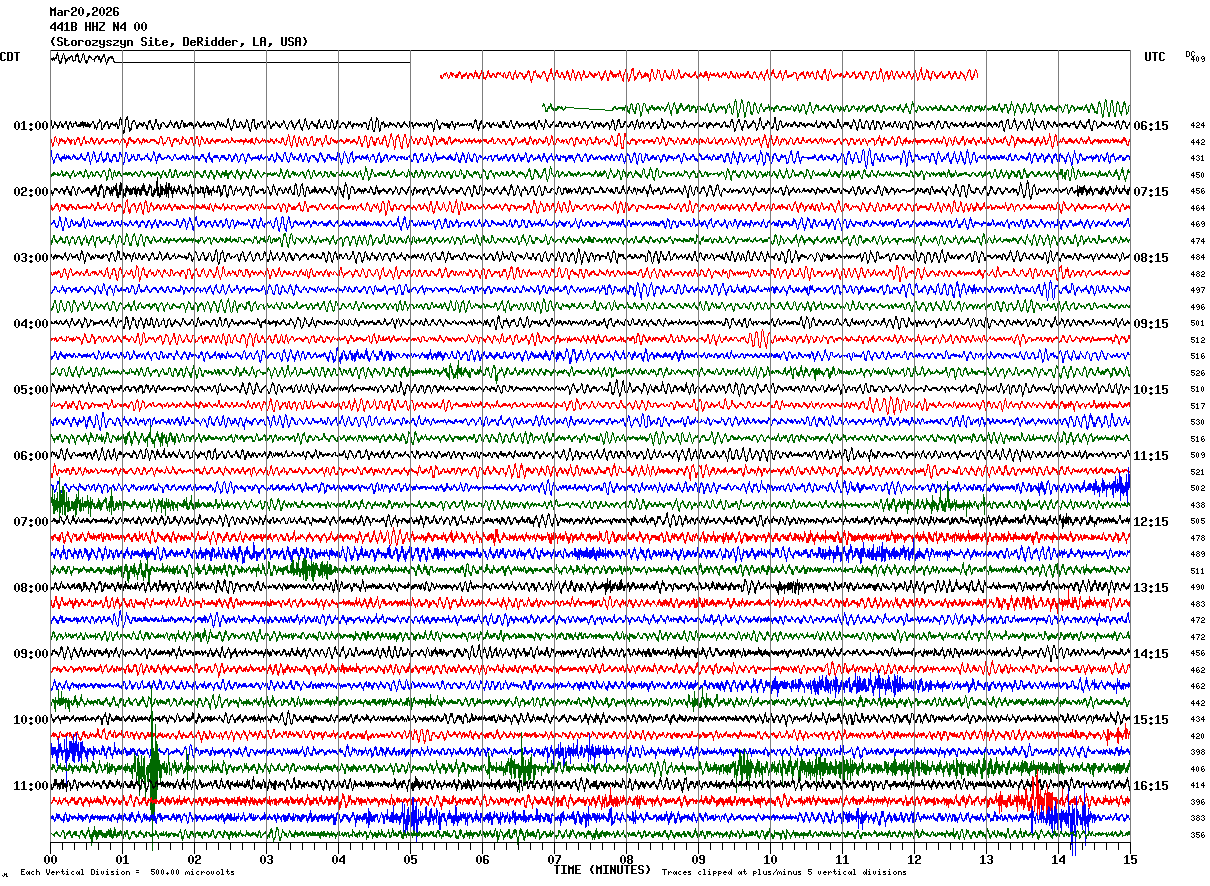Viewport: 1210px width, 886px height.
Task: Click the CDT timezone heading
Action: point(10,57)
